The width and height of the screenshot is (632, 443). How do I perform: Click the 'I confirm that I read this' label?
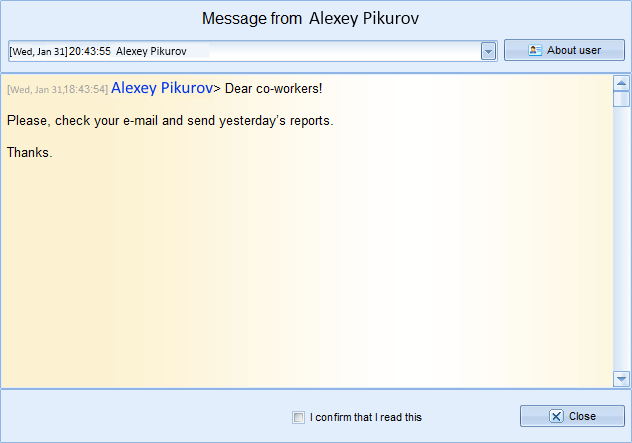tap(366, 417)
